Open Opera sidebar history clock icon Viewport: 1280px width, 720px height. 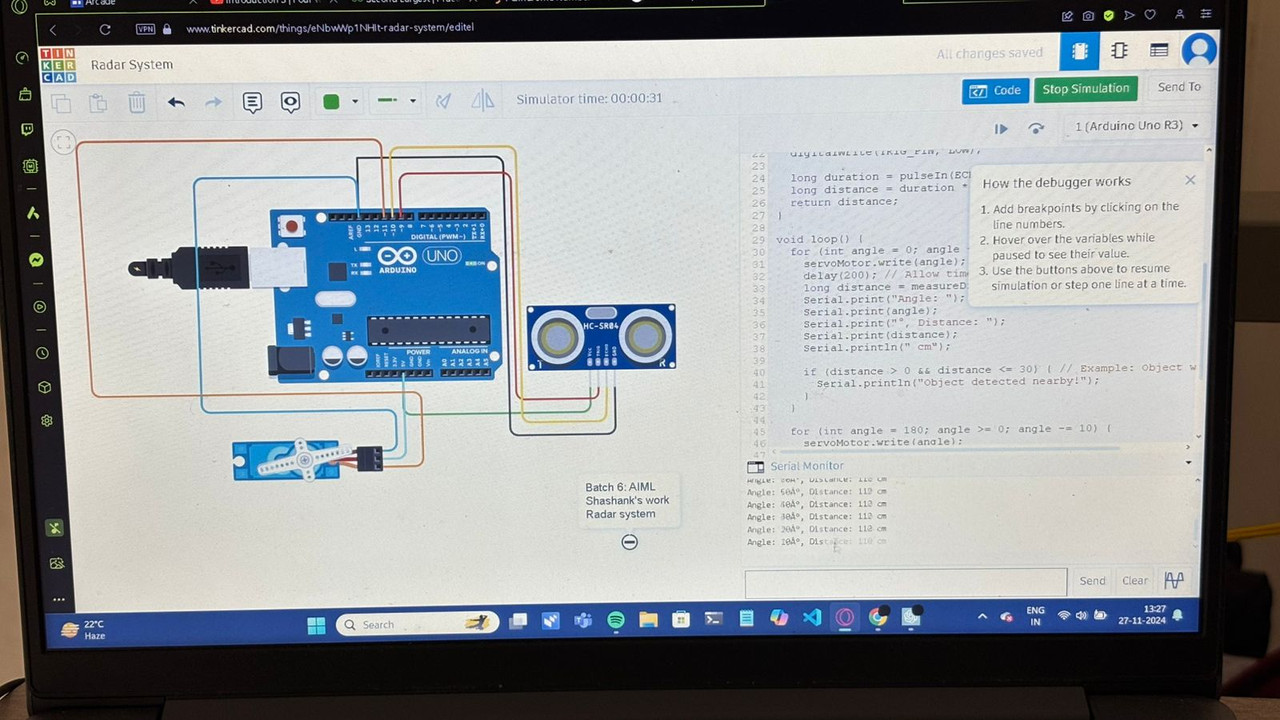[42, 353]
